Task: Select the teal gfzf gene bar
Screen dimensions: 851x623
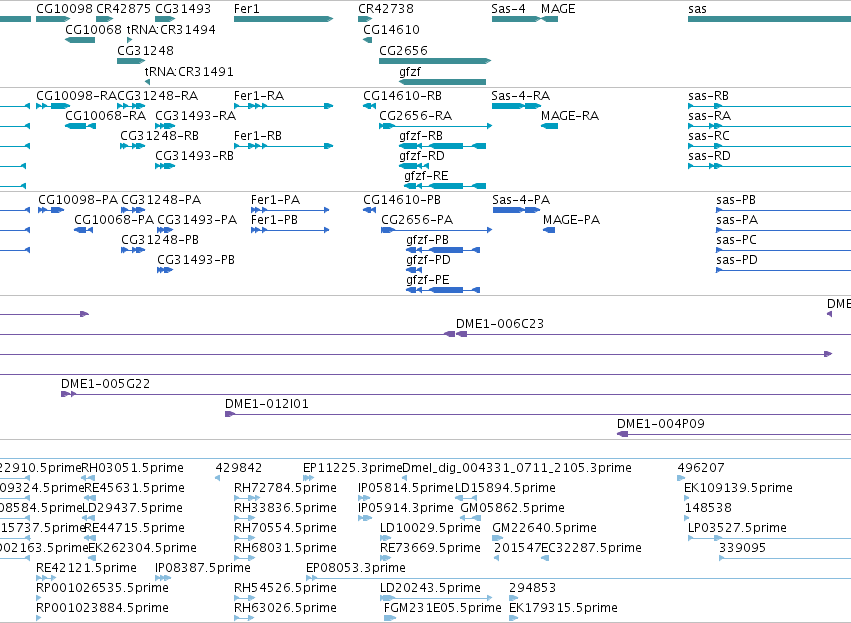Action: tap(442, 82)
